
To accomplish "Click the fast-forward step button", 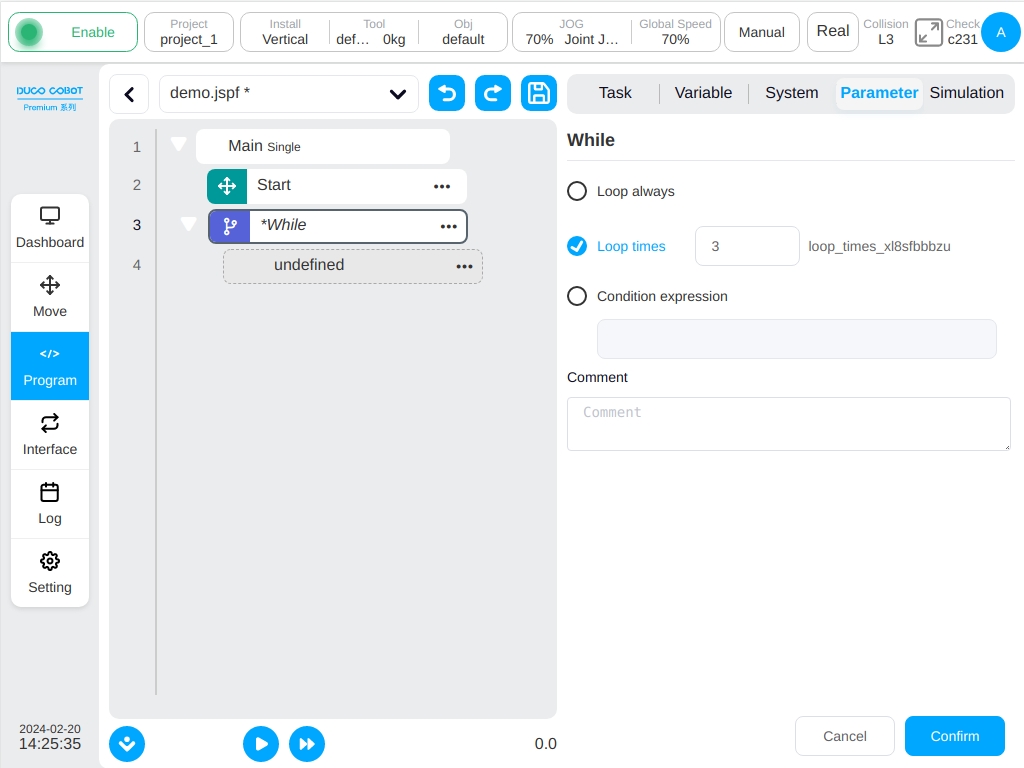I will [x=307, y=744].
